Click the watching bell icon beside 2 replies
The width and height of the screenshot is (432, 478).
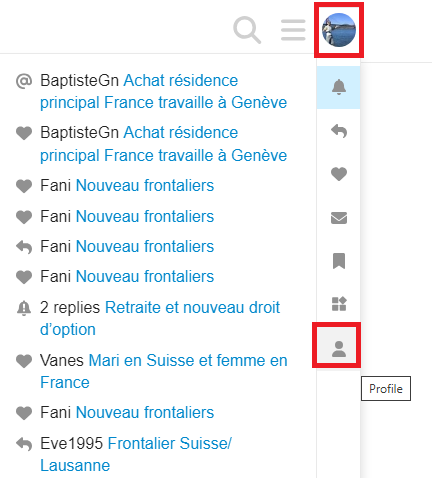coord(24,308)
